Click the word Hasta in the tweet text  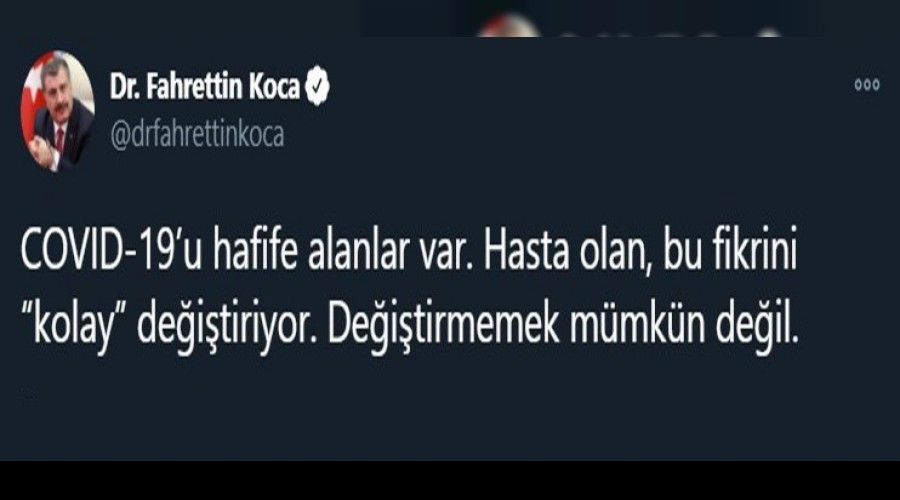click(526, 251)
